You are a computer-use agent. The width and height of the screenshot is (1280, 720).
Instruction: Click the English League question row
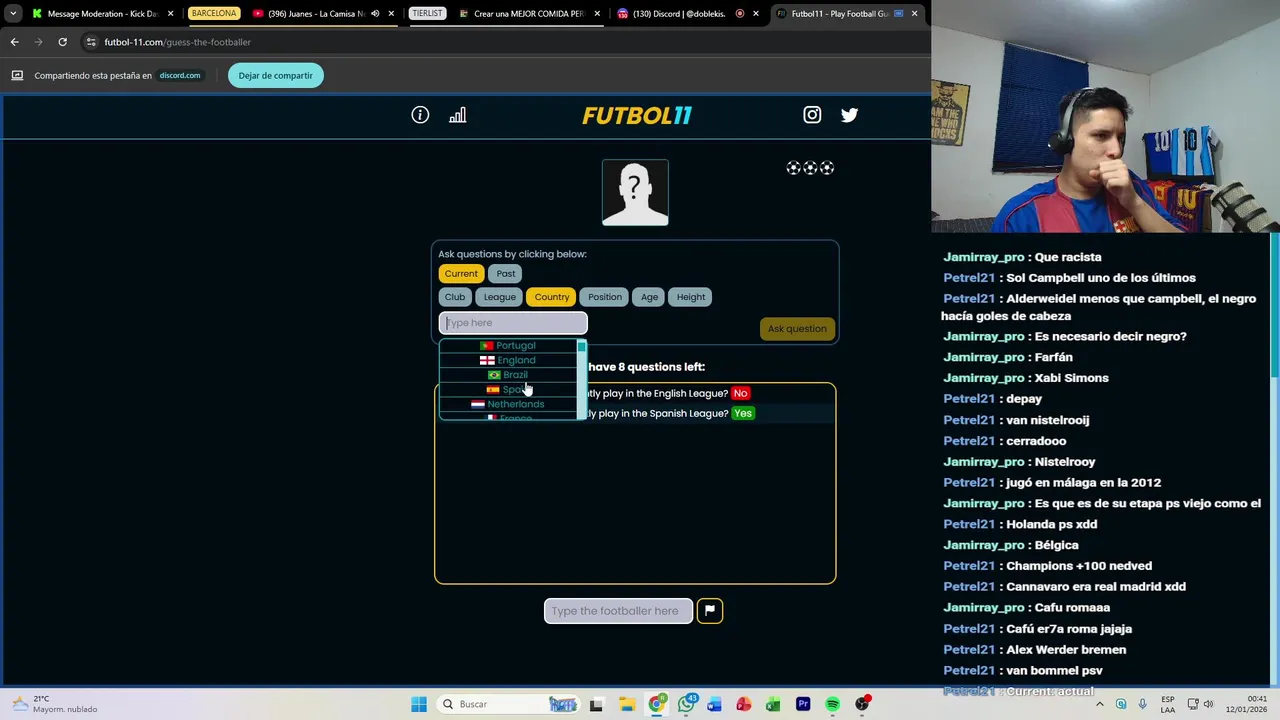tap(635, 393)
